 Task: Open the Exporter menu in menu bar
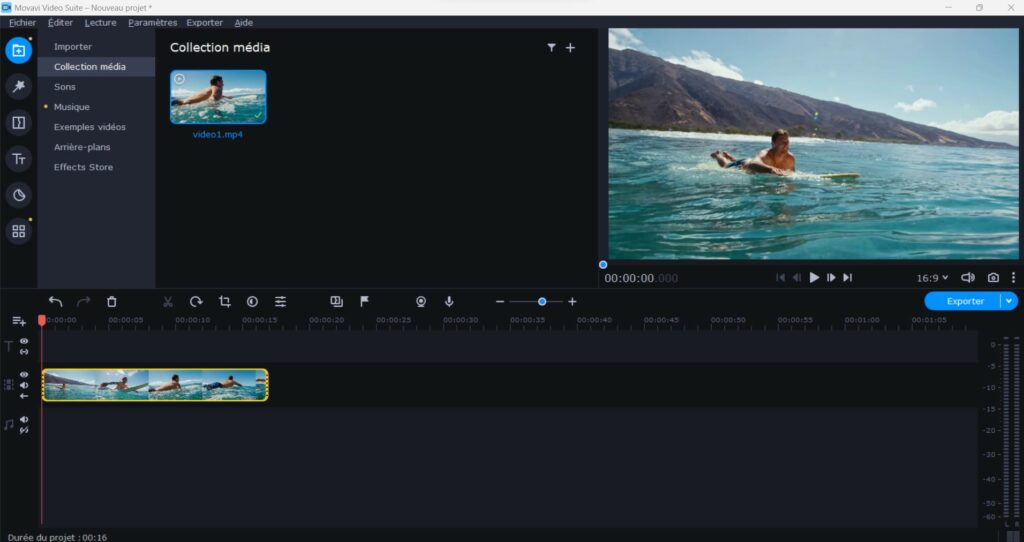coord(204,22)
